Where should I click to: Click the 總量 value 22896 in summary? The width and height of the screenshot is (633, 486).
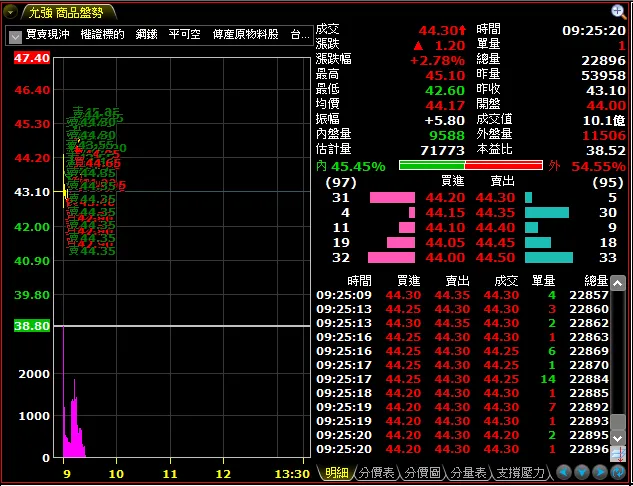click(x=604, y=61)
